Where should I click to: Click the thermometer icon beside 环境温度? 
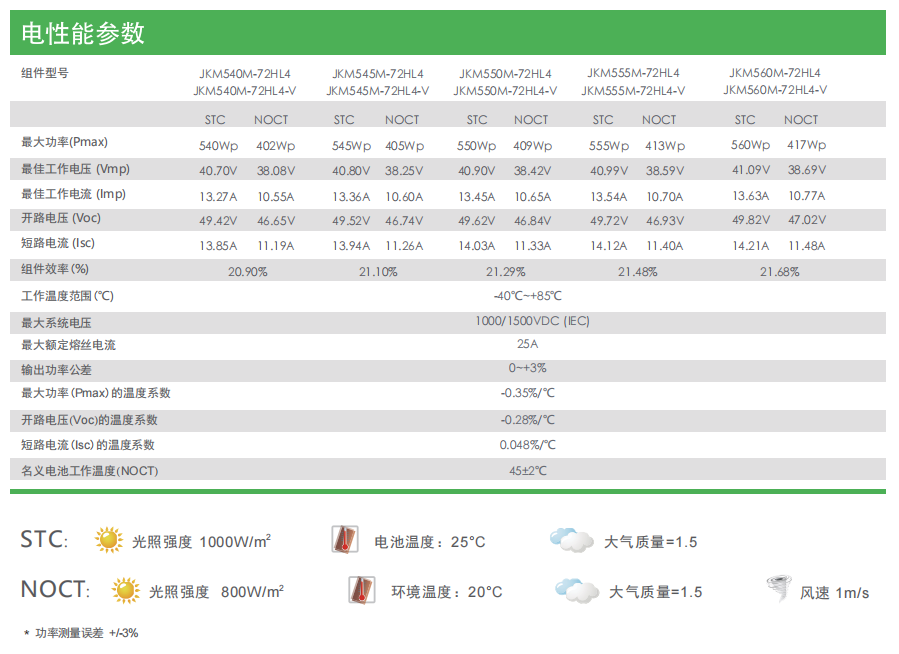362,590
